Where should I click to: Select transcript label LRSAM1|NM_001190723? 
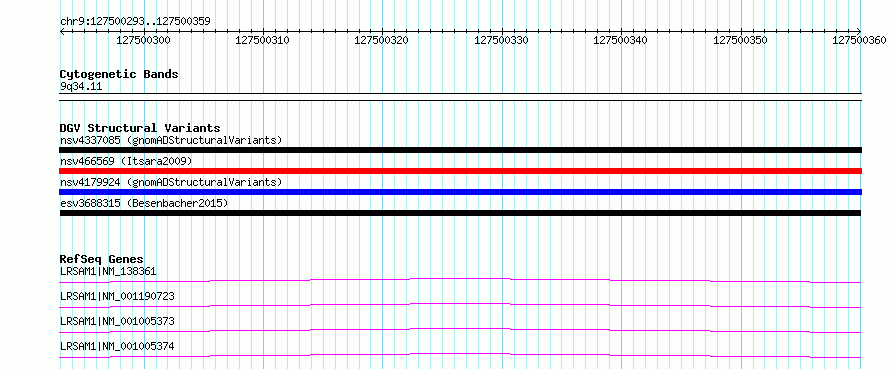(117, 296)
